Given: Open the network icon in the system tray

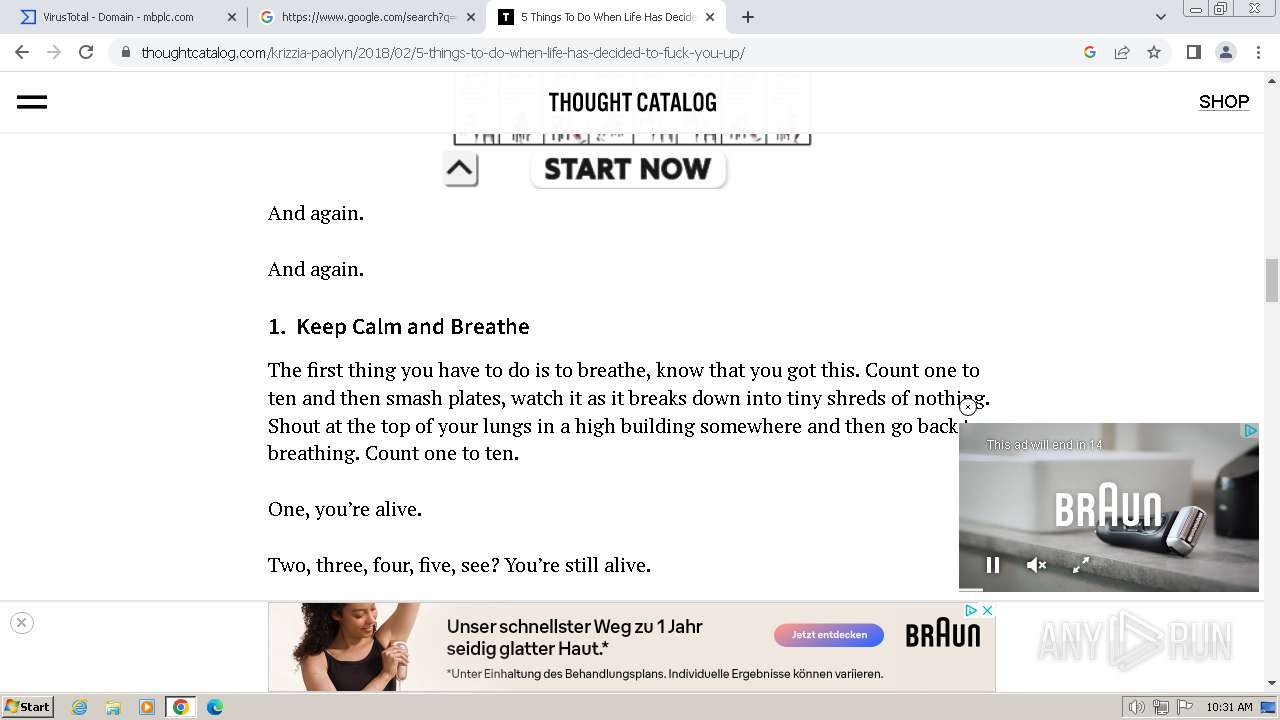Looking at the screenshot, I should pos(1161,707).
